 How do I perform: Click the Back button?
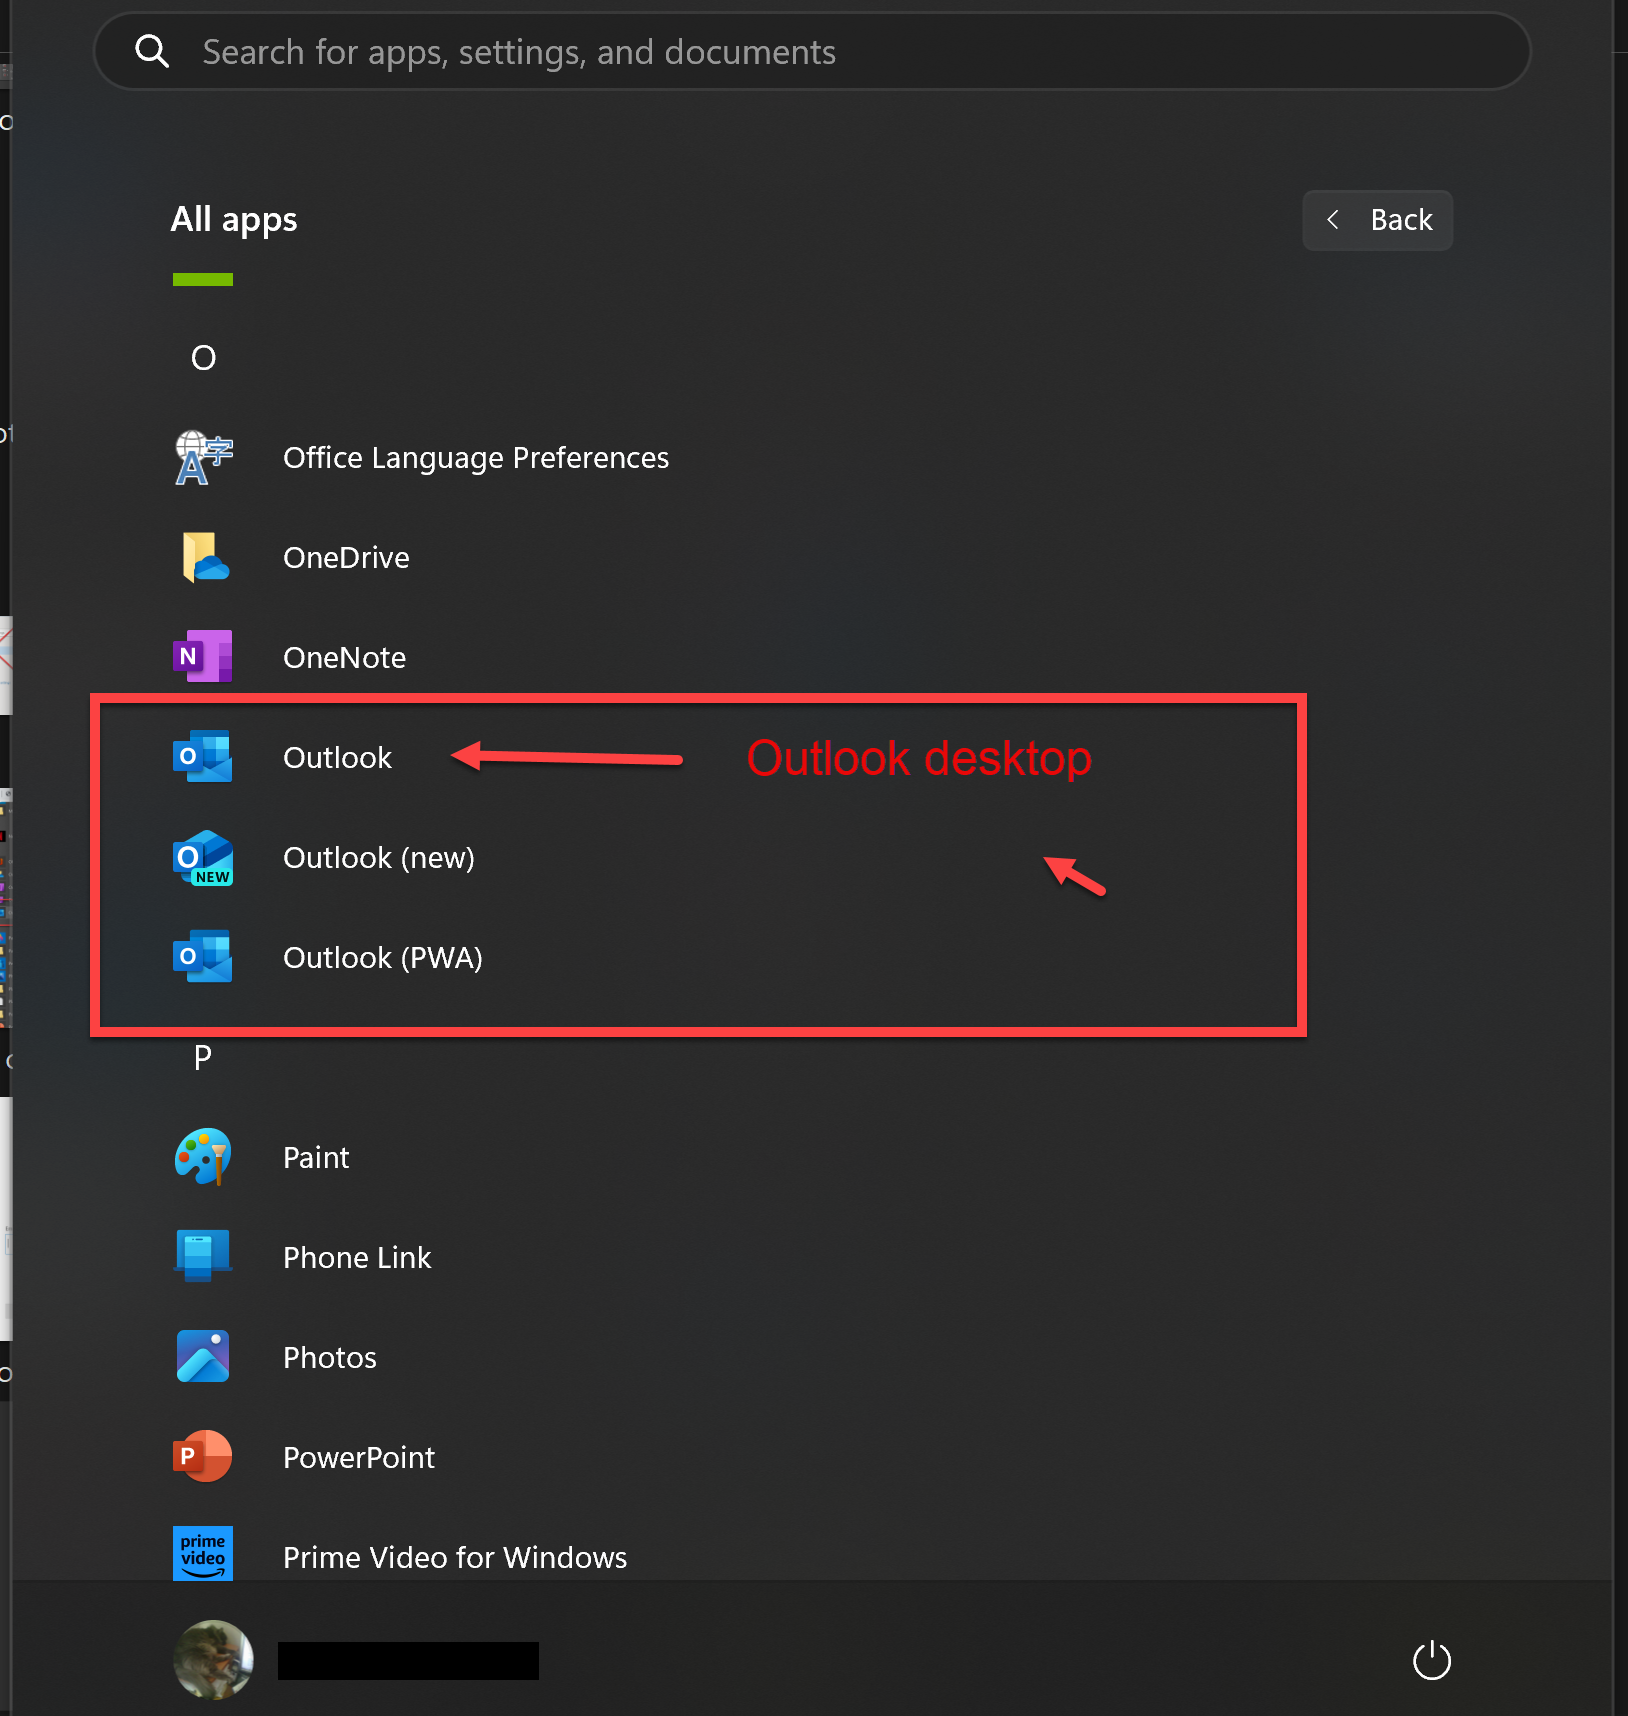1377,220
